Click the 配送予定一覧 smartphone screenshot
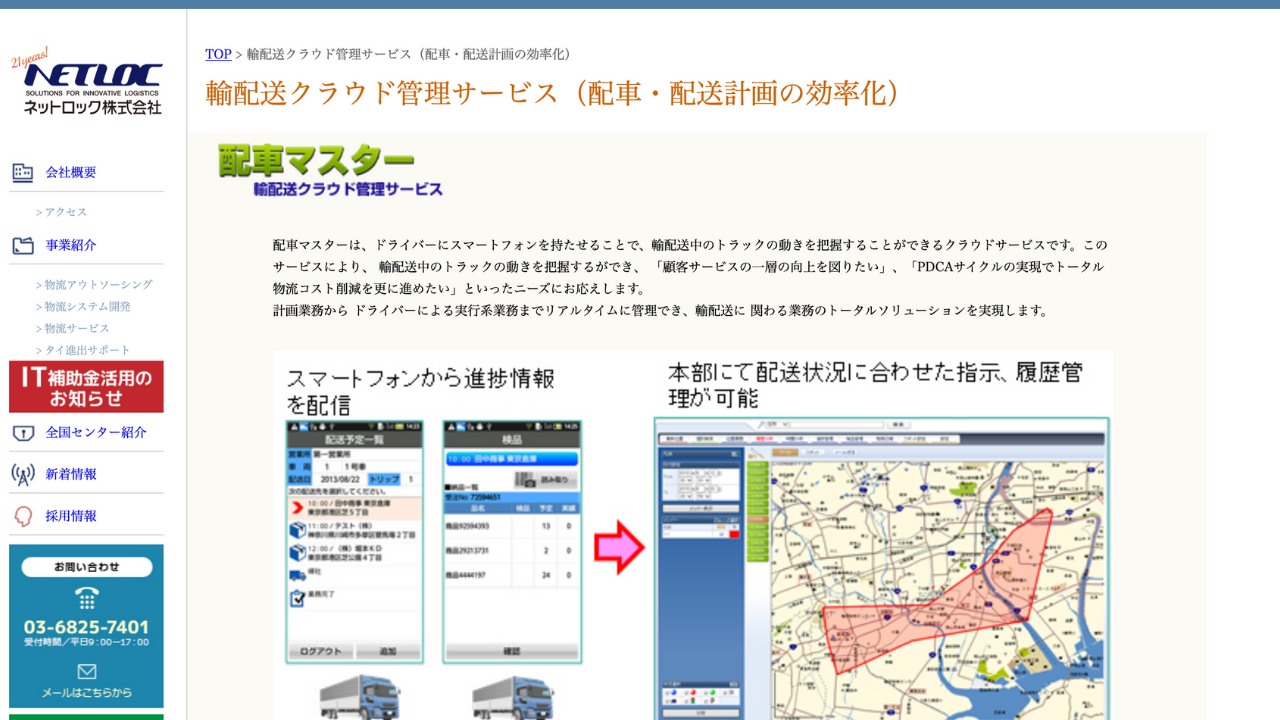This screenshot has height=720, width=1280. click(354, 542)
